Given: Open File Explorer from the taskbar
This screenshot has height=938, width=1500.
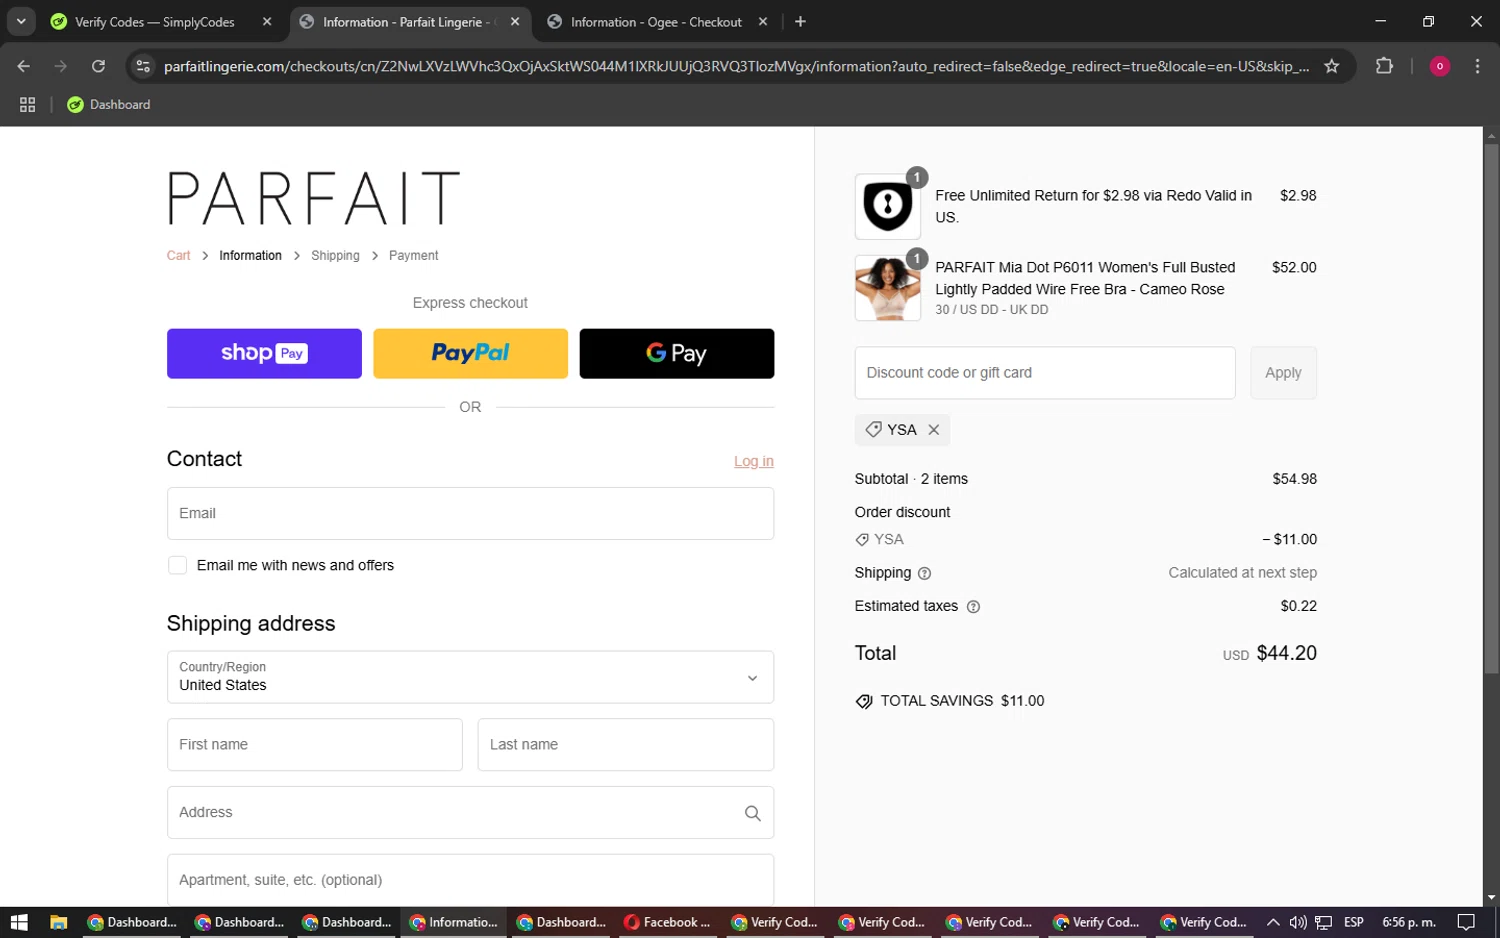Looking at the screenshot, I should click(x=58, y=922).
